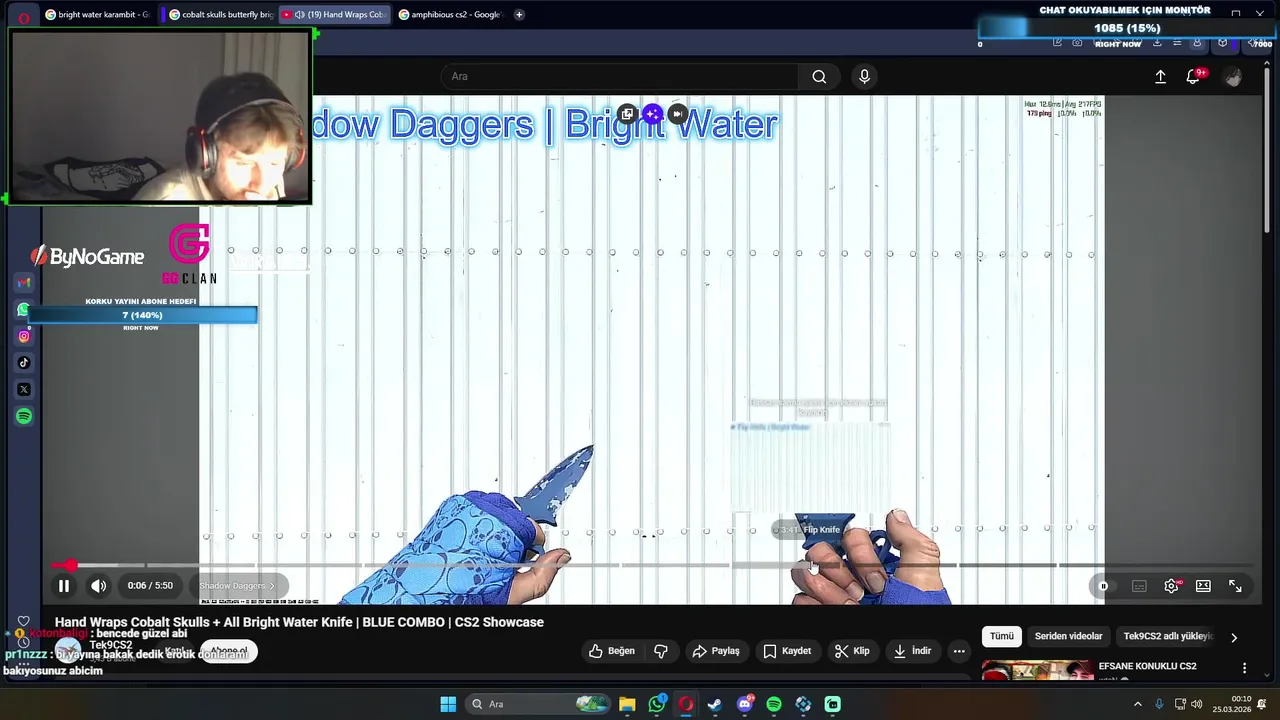Like the video with Beğen
The image size is (1280, 720).
[x=611, y=651]
